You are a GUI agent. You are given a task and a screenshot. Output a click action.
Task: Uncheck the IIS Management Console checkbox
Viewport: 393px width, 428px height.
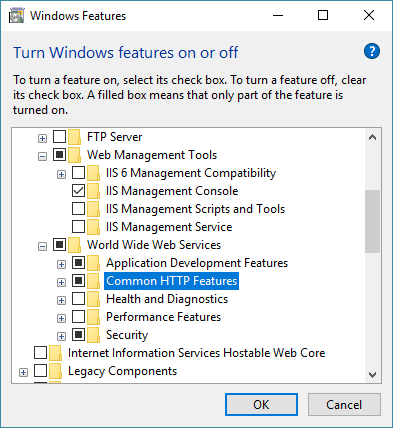pos(79,191)
